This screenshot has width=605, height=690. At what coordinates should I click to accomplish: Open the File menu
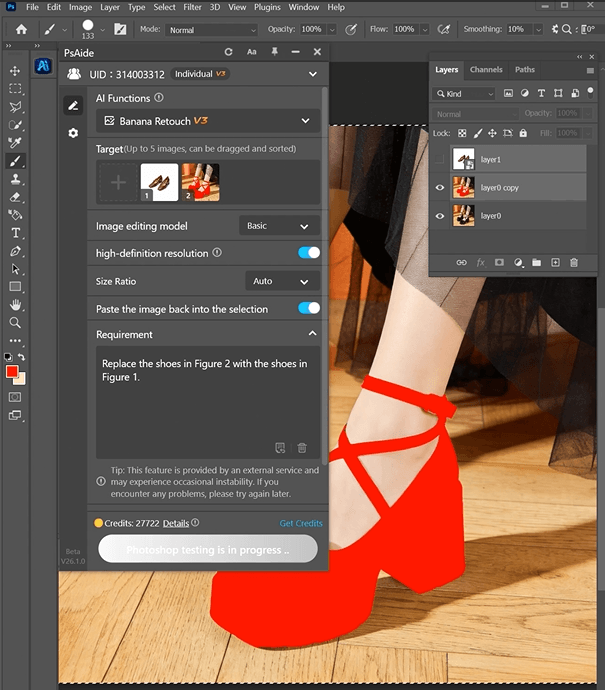coord(32,7)
